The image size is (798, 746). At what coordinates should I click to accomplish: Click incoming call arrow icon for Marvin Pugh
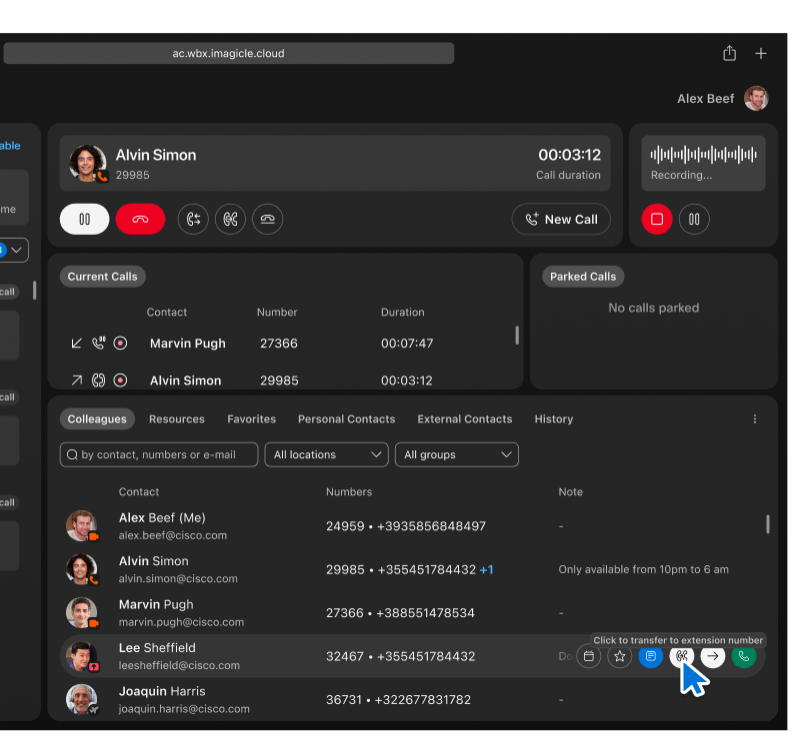click(x=76, y=343)
